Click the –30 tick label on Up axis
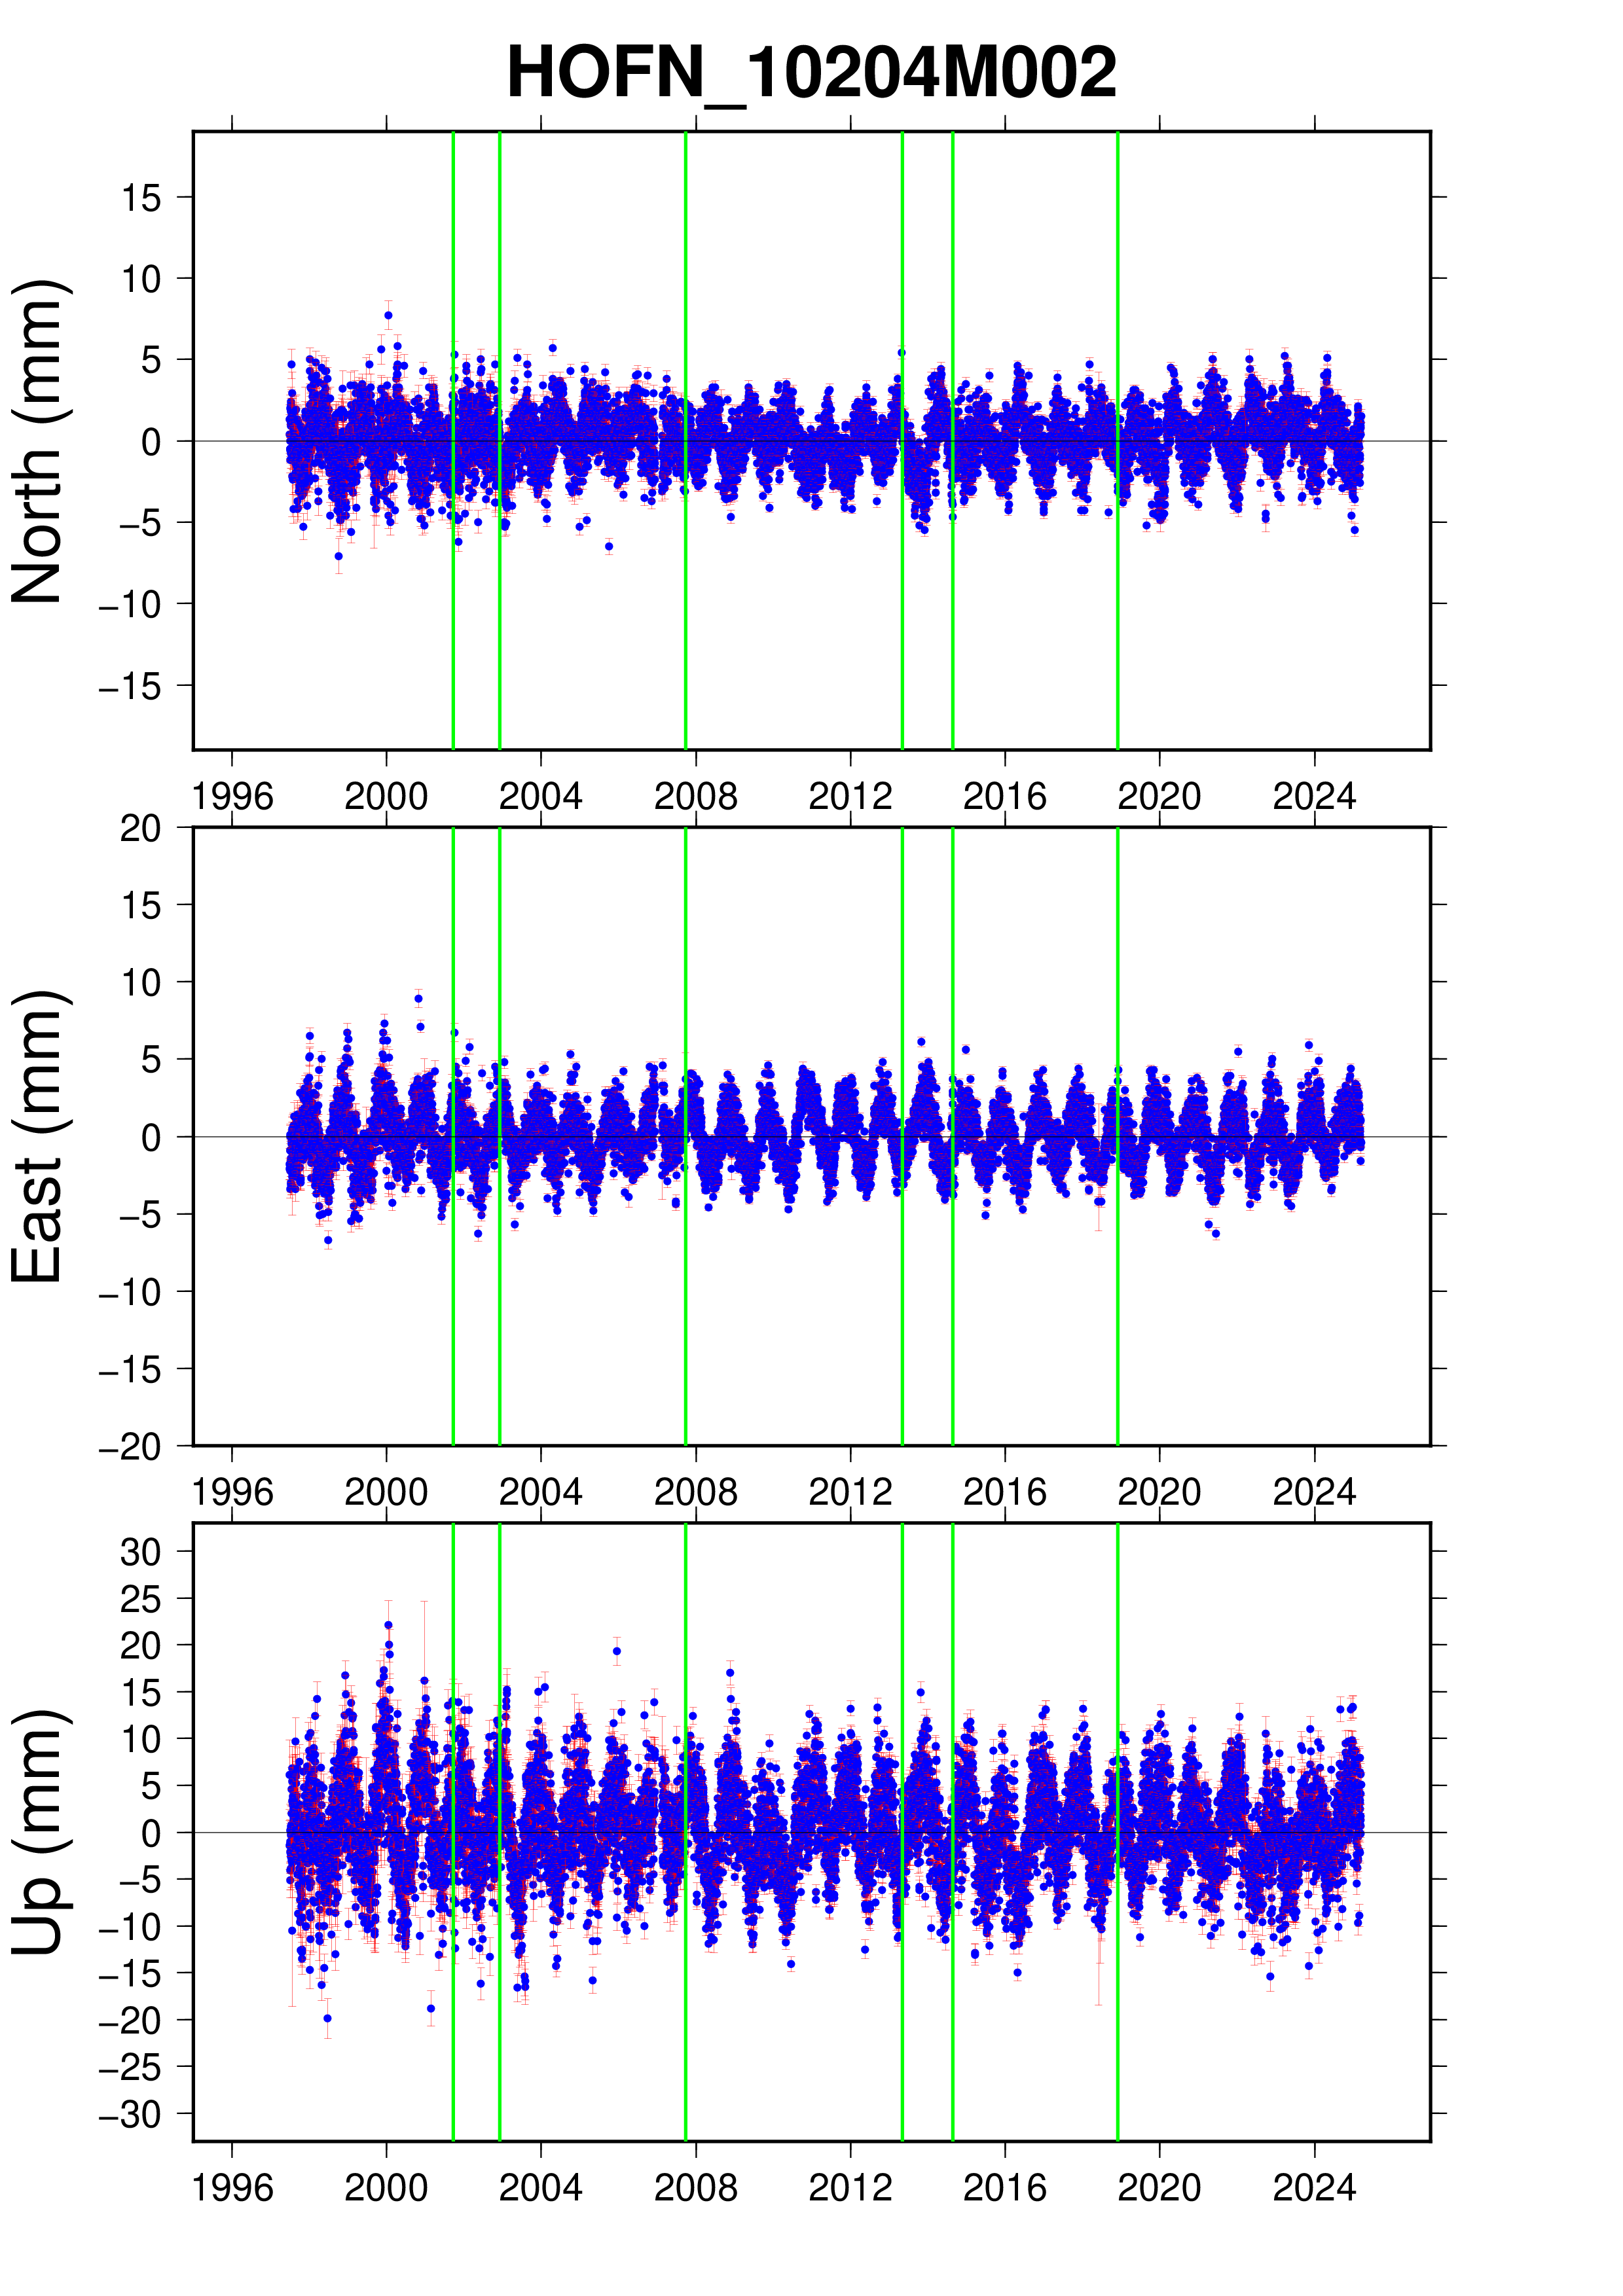 tap(130, 2115)
